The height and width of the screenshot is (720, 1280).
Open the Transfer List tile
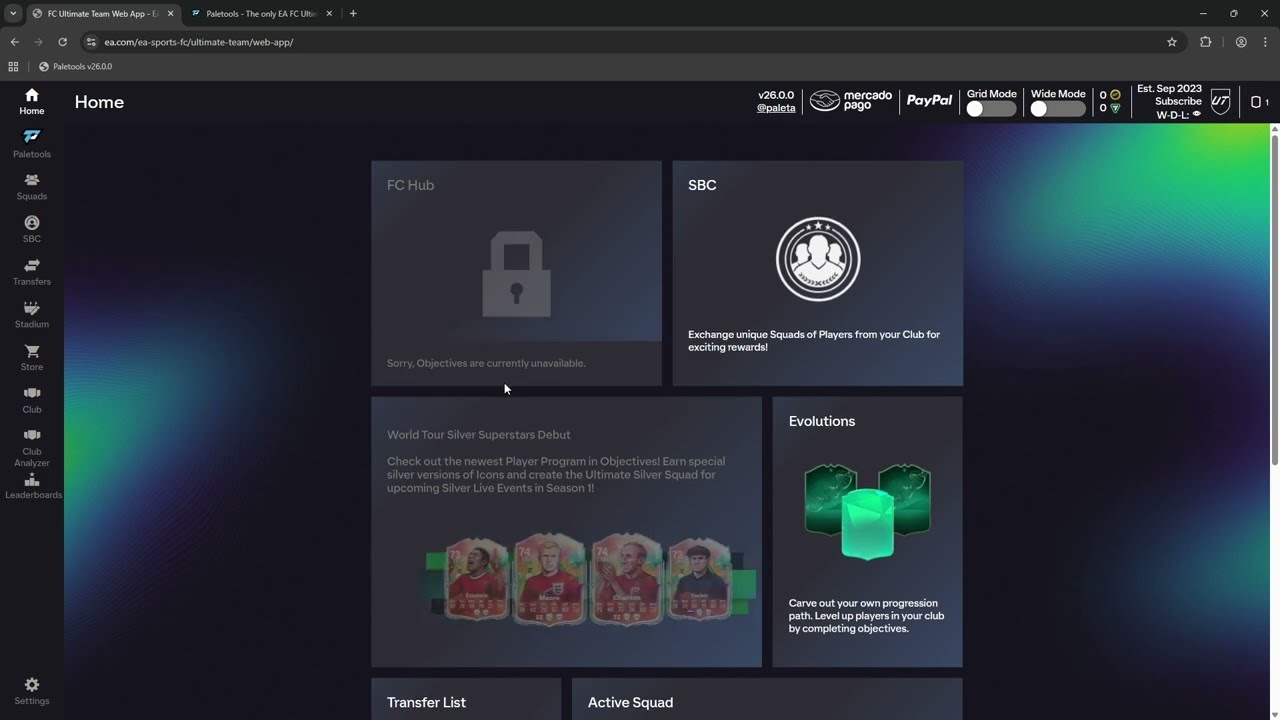(x=466, y=699)
